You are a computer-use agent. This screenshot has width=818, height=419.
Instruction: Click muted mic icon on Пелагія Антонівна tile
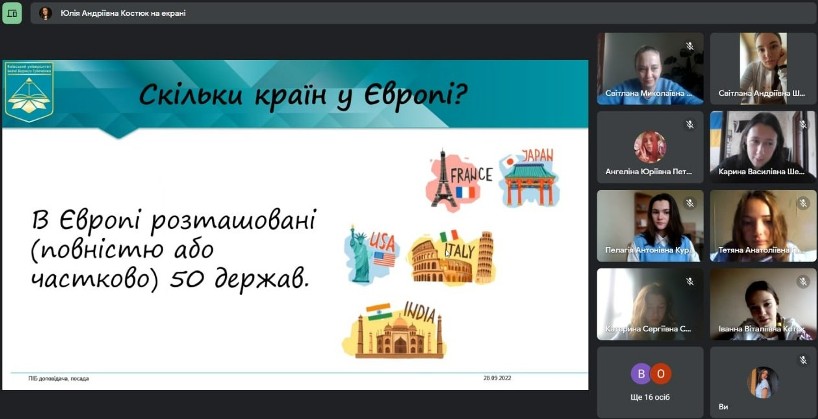pos(689,203)
